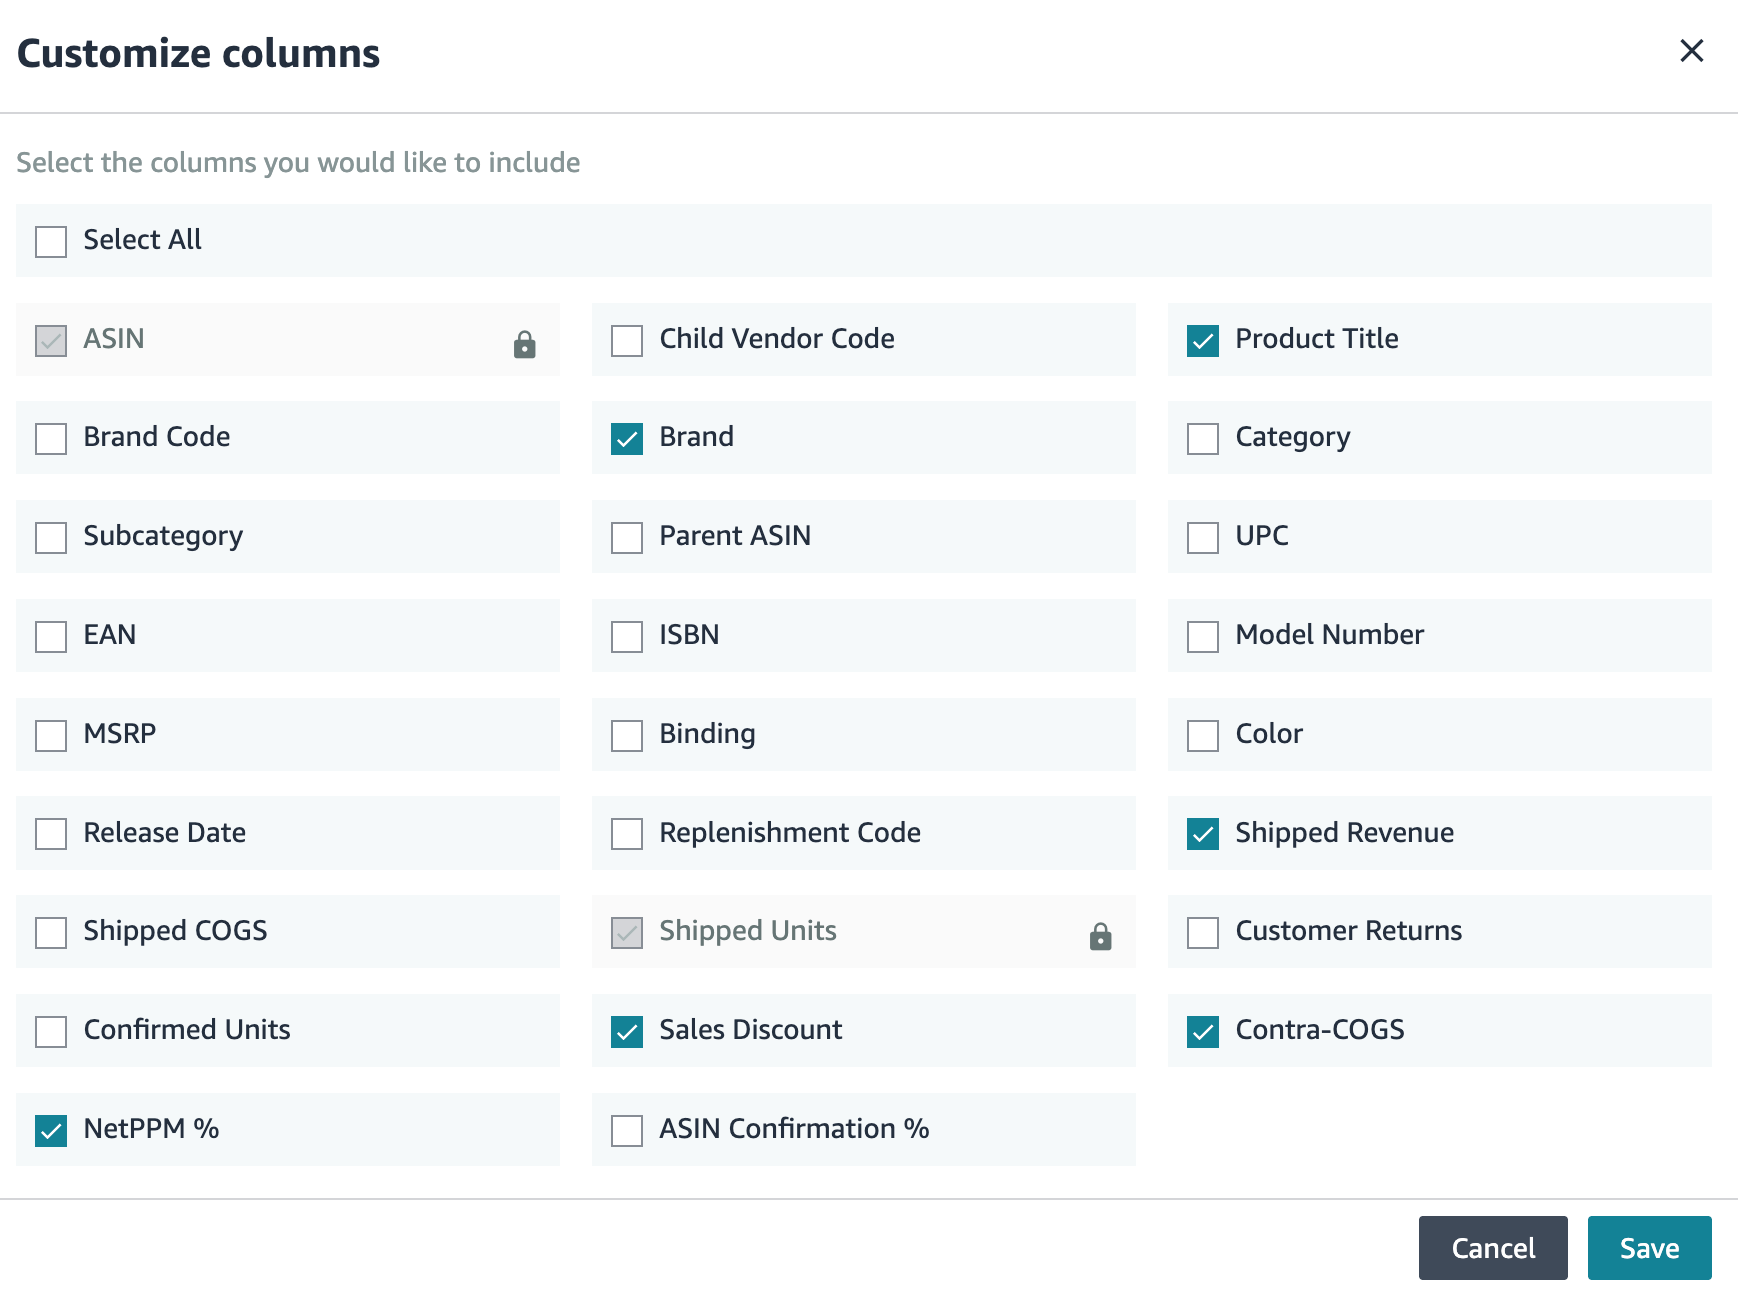Close the Customize columns dialog

[1691, 51]
